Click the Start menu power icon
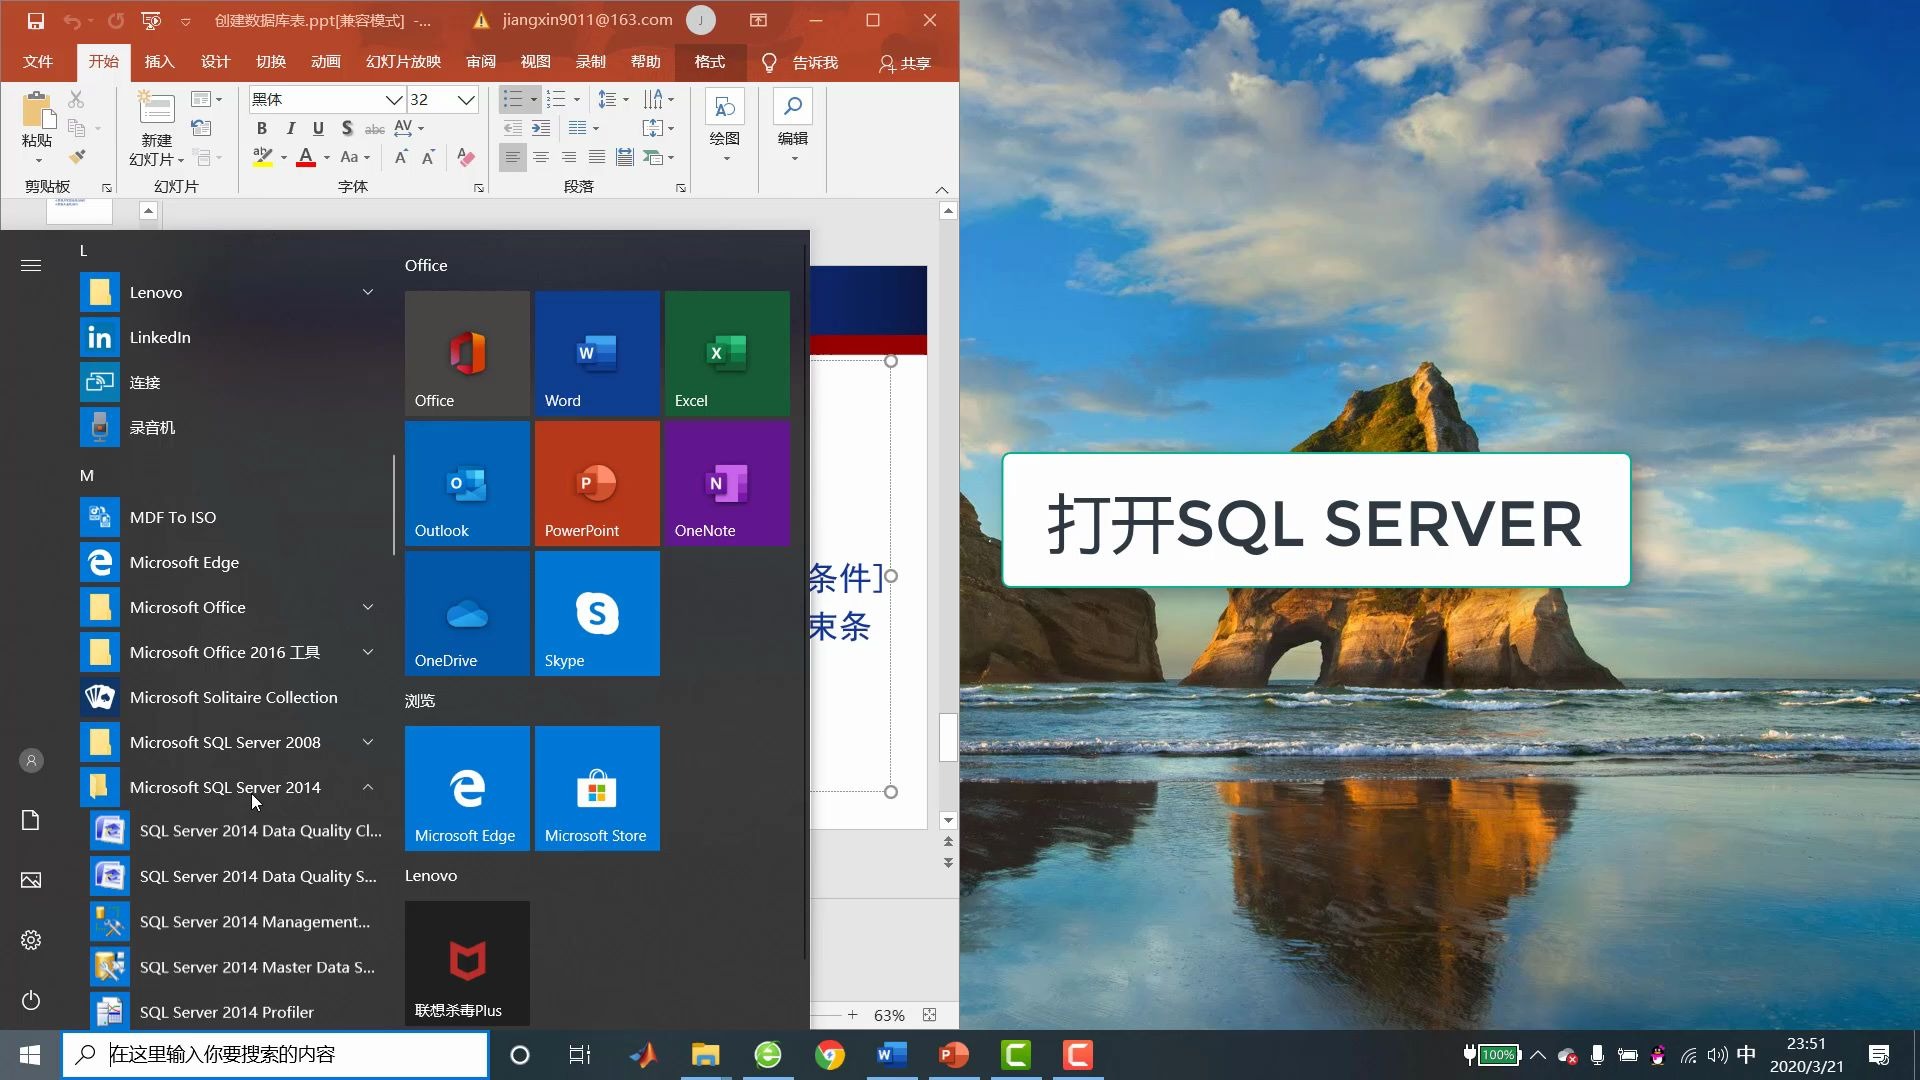The image size is (1920, 1080). pos(31,1000)
